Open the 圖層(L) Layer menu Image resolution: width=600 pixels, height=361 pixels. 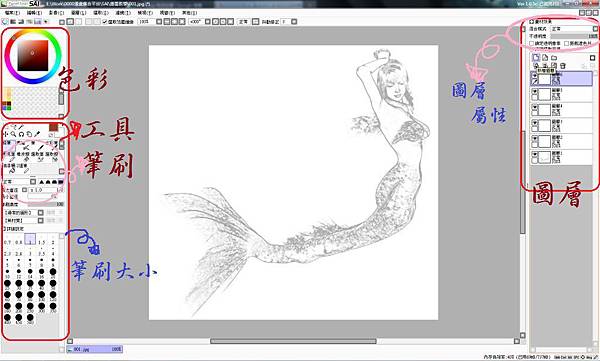coord(78,13)
